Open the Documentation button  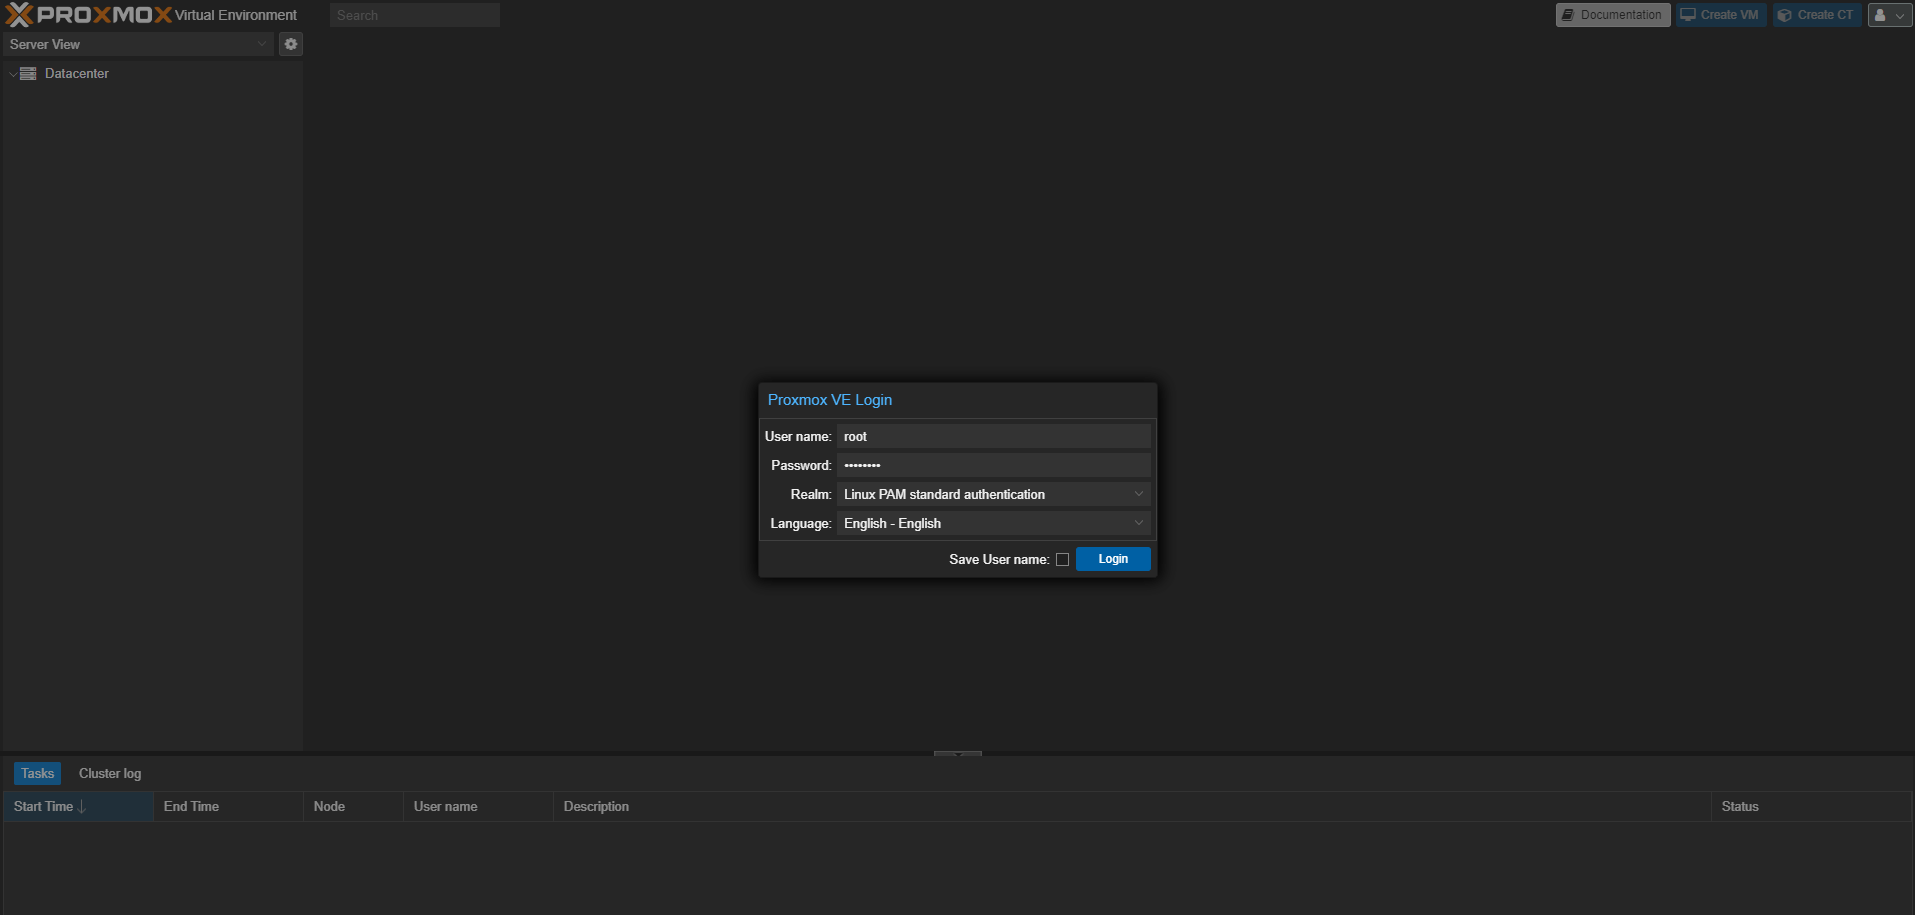pyautogui.click(x=1613, y=15)
